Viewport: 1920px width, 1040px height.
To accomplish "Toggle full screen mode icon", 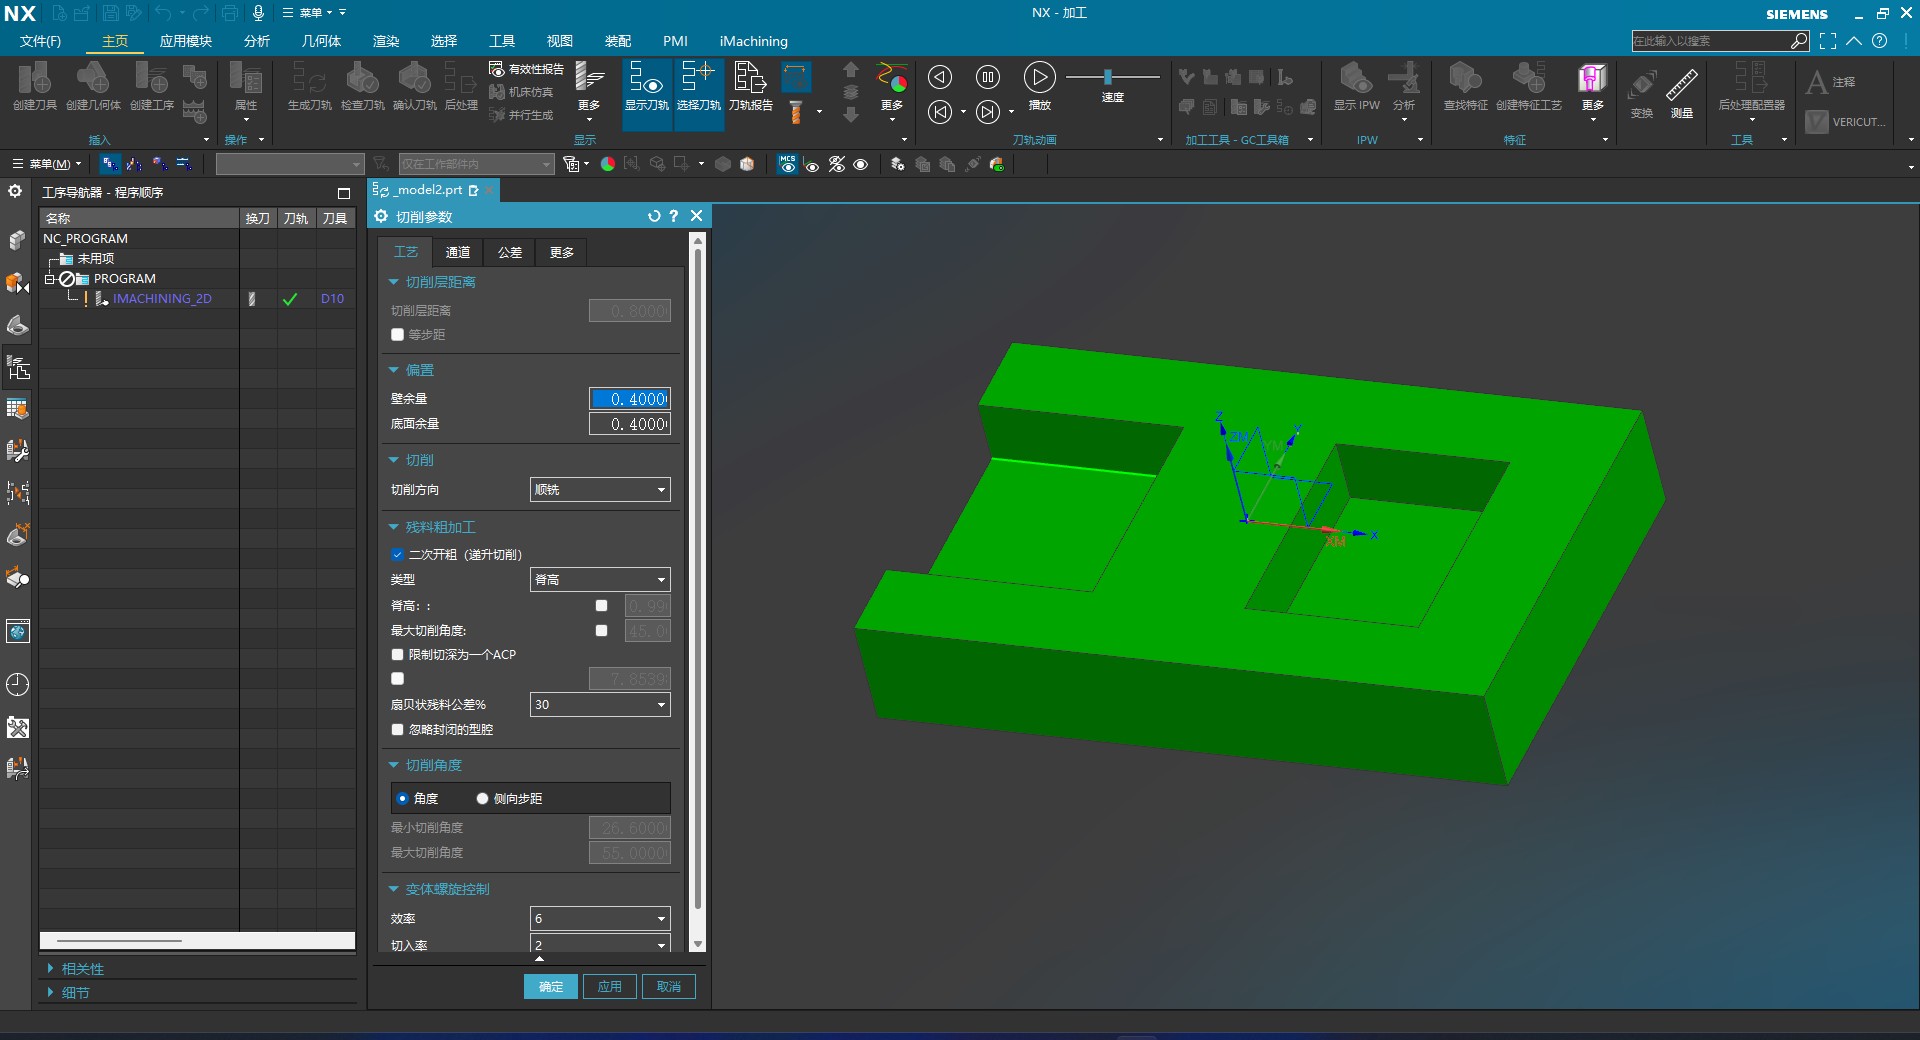I will (1828, 41).
